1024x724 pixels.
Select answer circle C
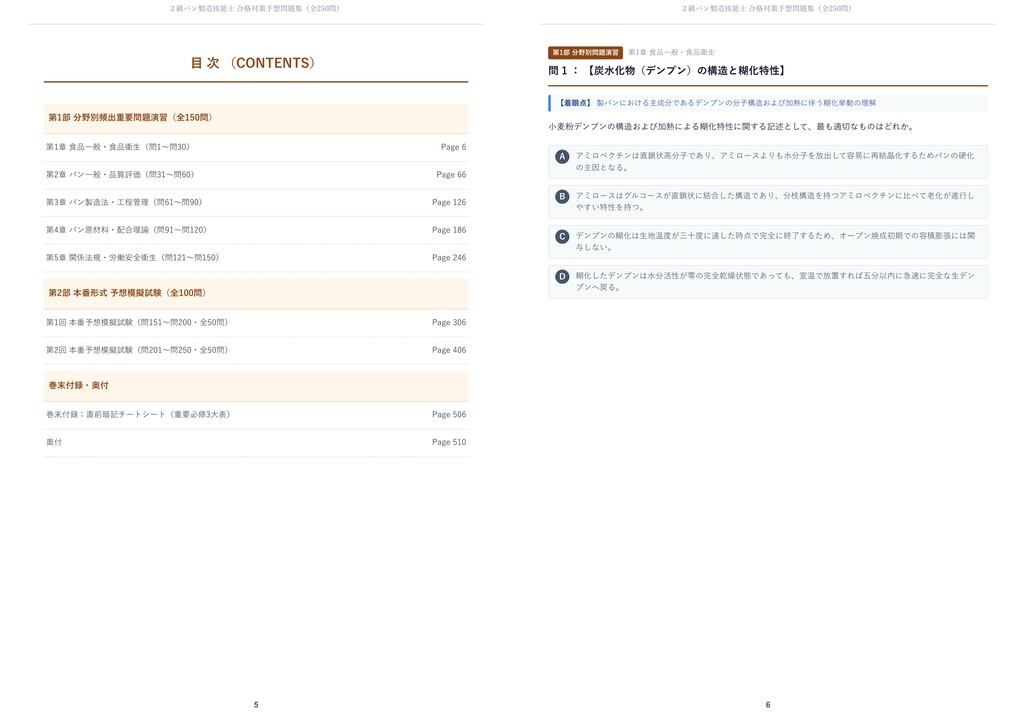pyautogui.click(x=562, y=236)
